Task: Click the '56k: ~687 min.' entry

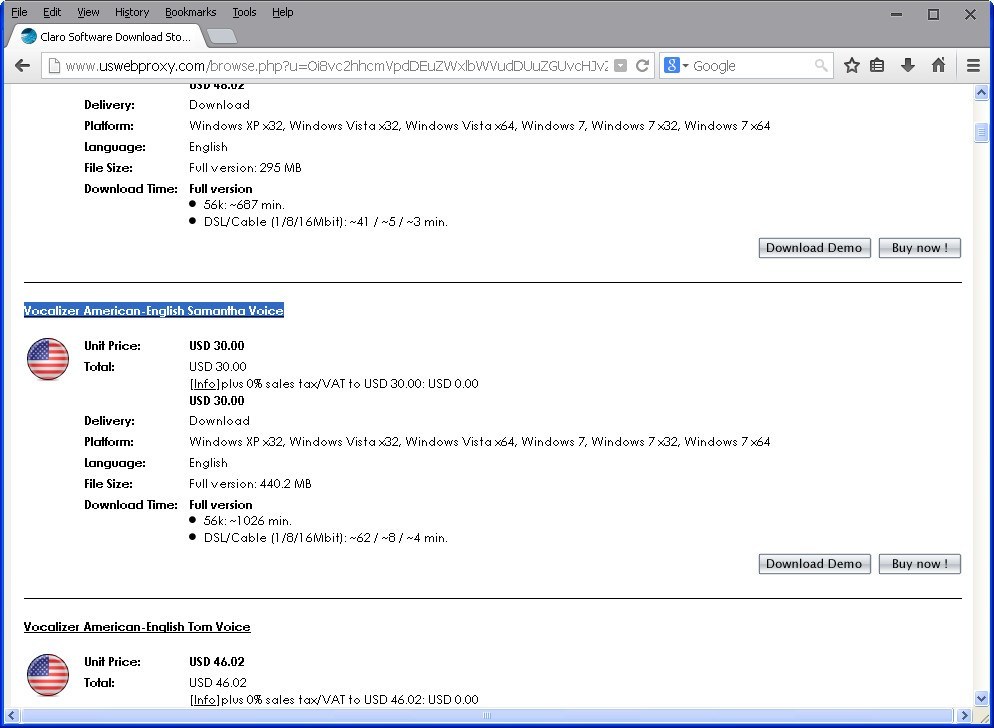Action: [x=244, y=205]
